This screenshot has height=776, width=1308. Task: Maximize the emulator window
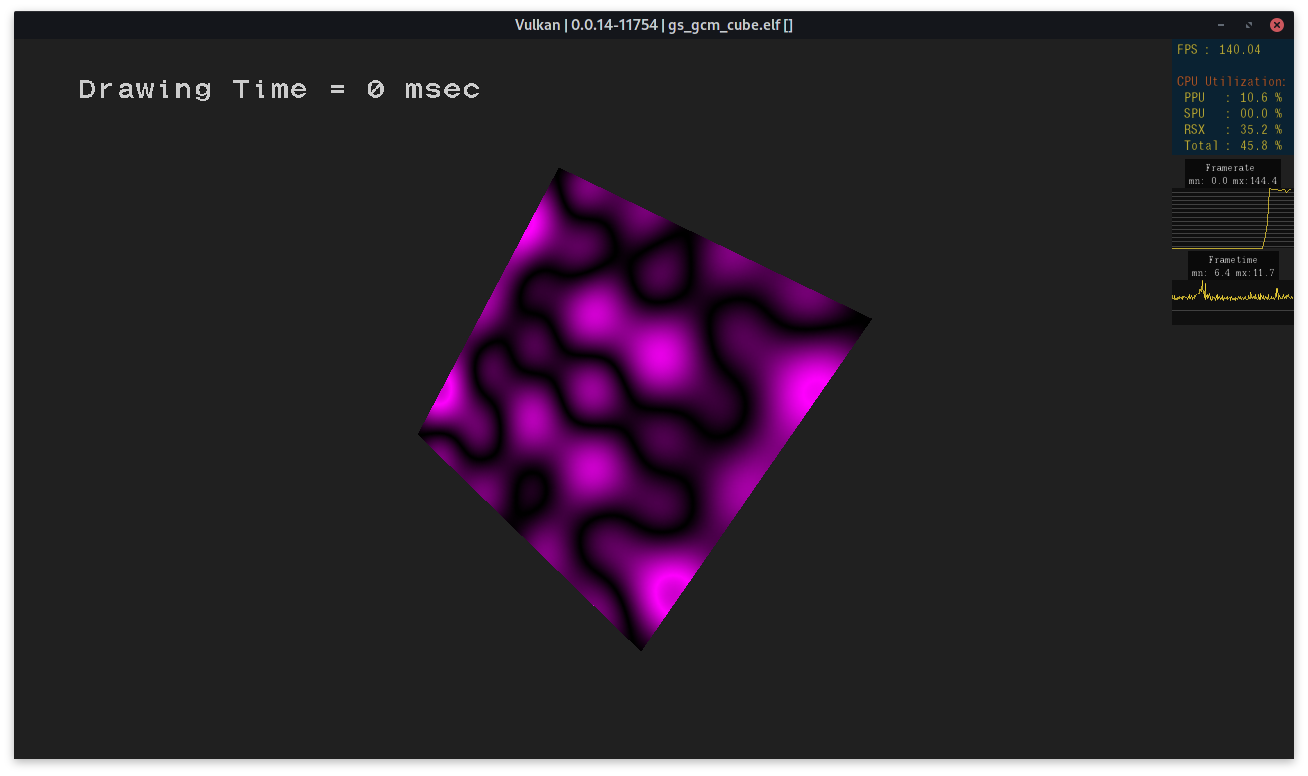1248,25
